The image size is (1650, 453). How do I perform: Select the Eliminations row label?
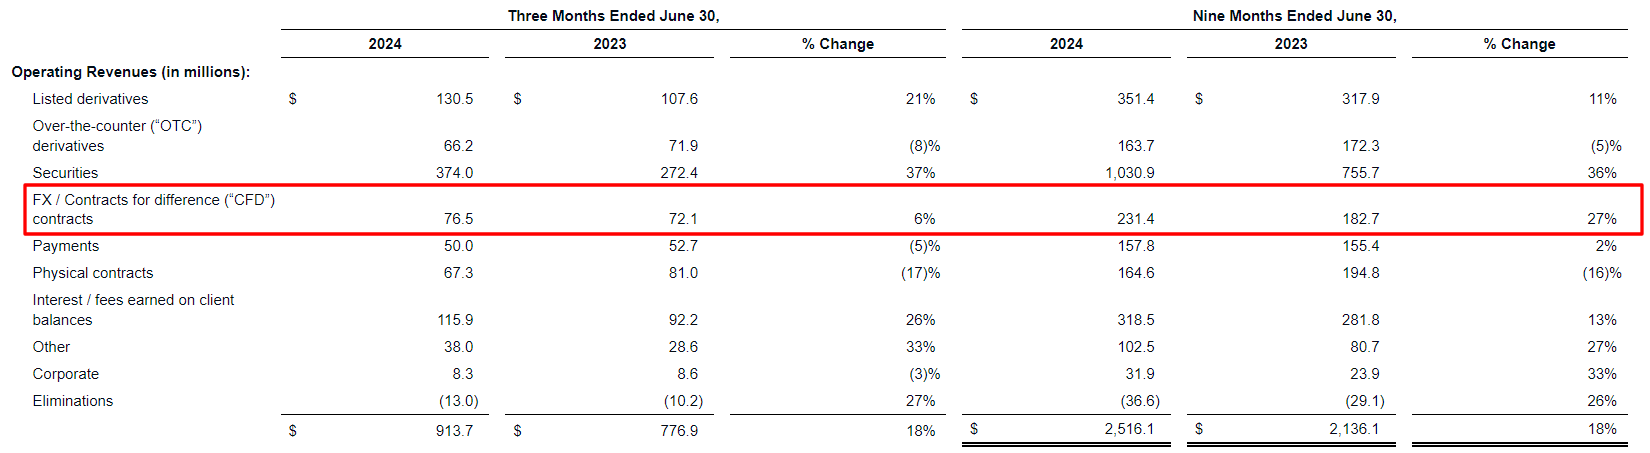(73, 401)
